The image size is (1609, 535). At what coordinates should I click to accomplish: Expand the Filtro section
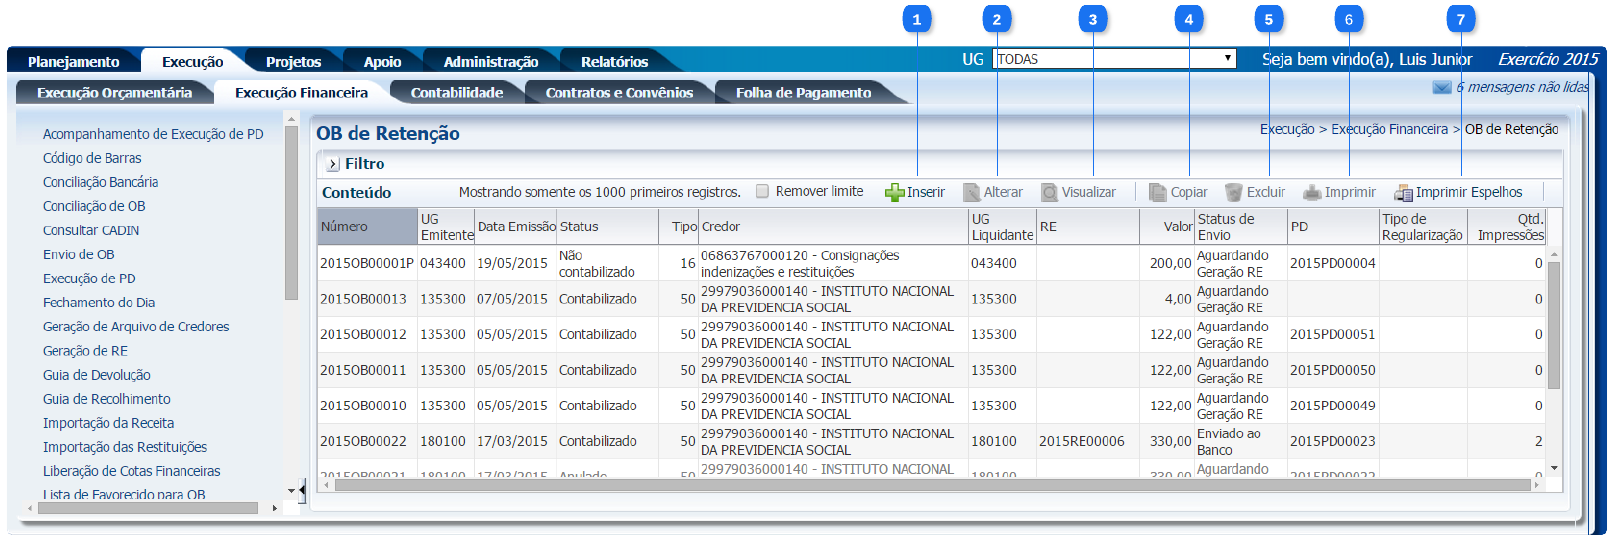coord(333,164)
